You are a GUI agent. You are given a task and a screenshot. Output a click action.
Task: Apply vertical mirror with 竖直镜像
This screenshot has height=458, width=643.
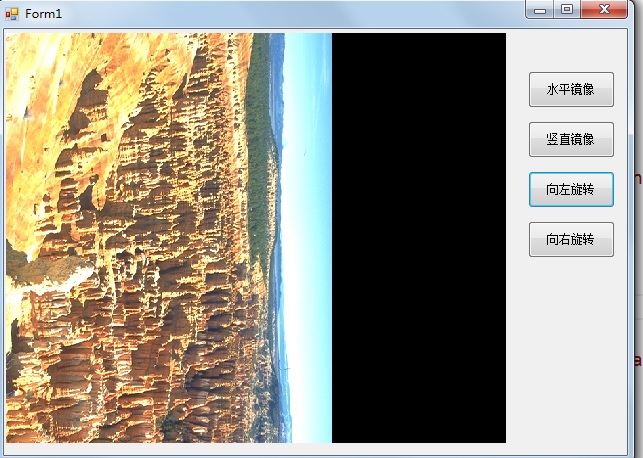[x=571, y=139]
